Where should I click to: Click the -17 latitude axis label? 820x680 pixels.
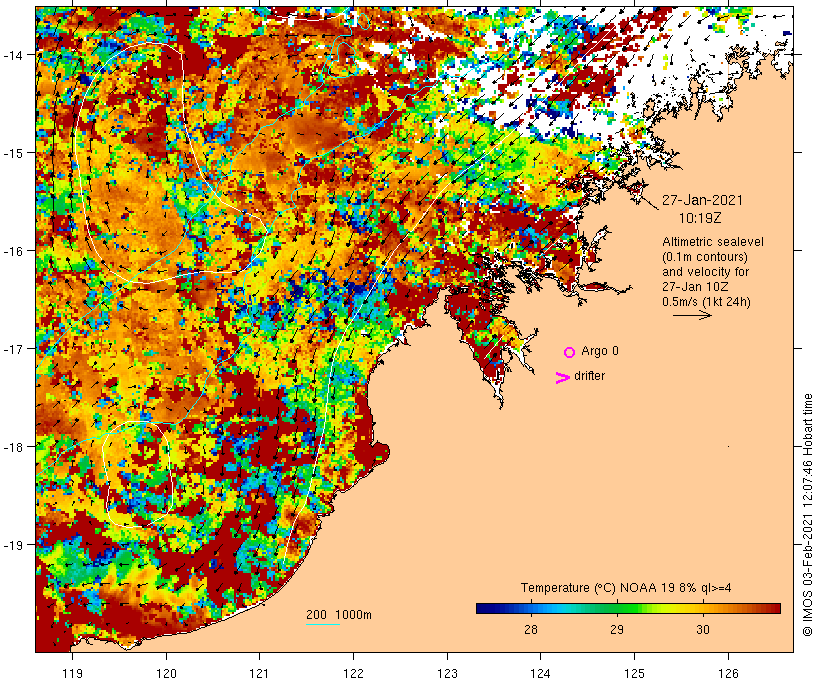[18, 349]
